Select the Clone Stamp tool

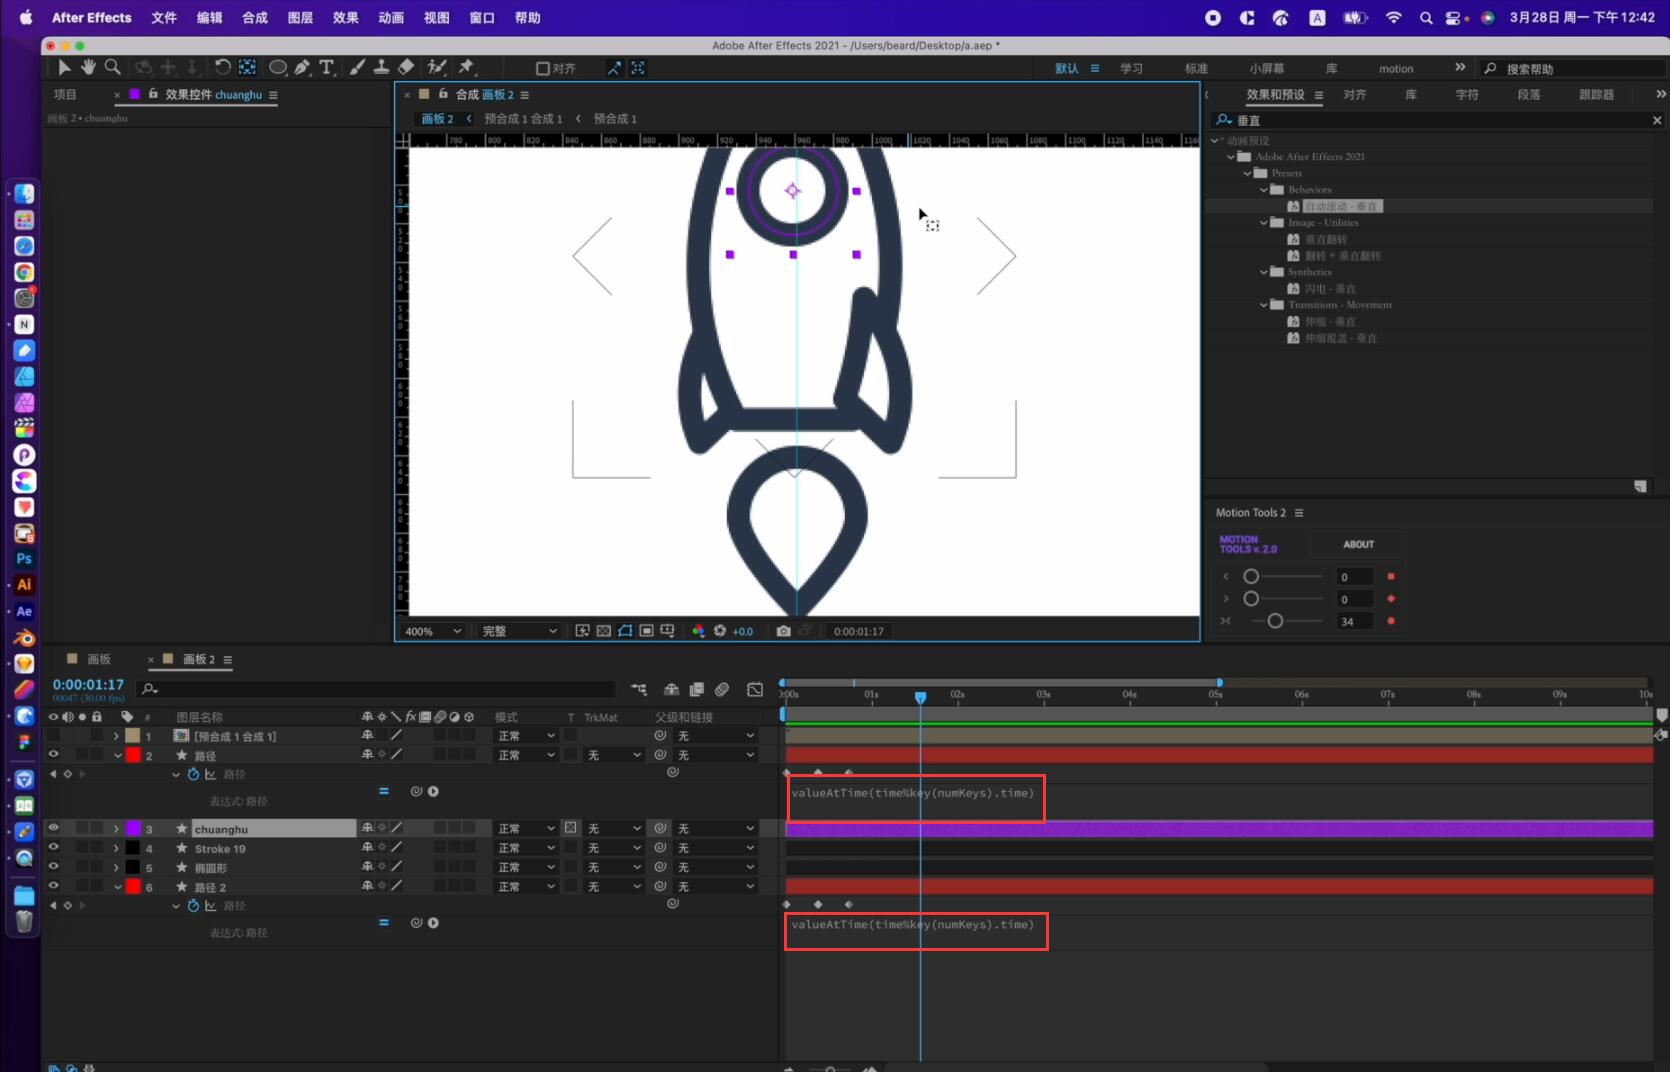[381, 67]
